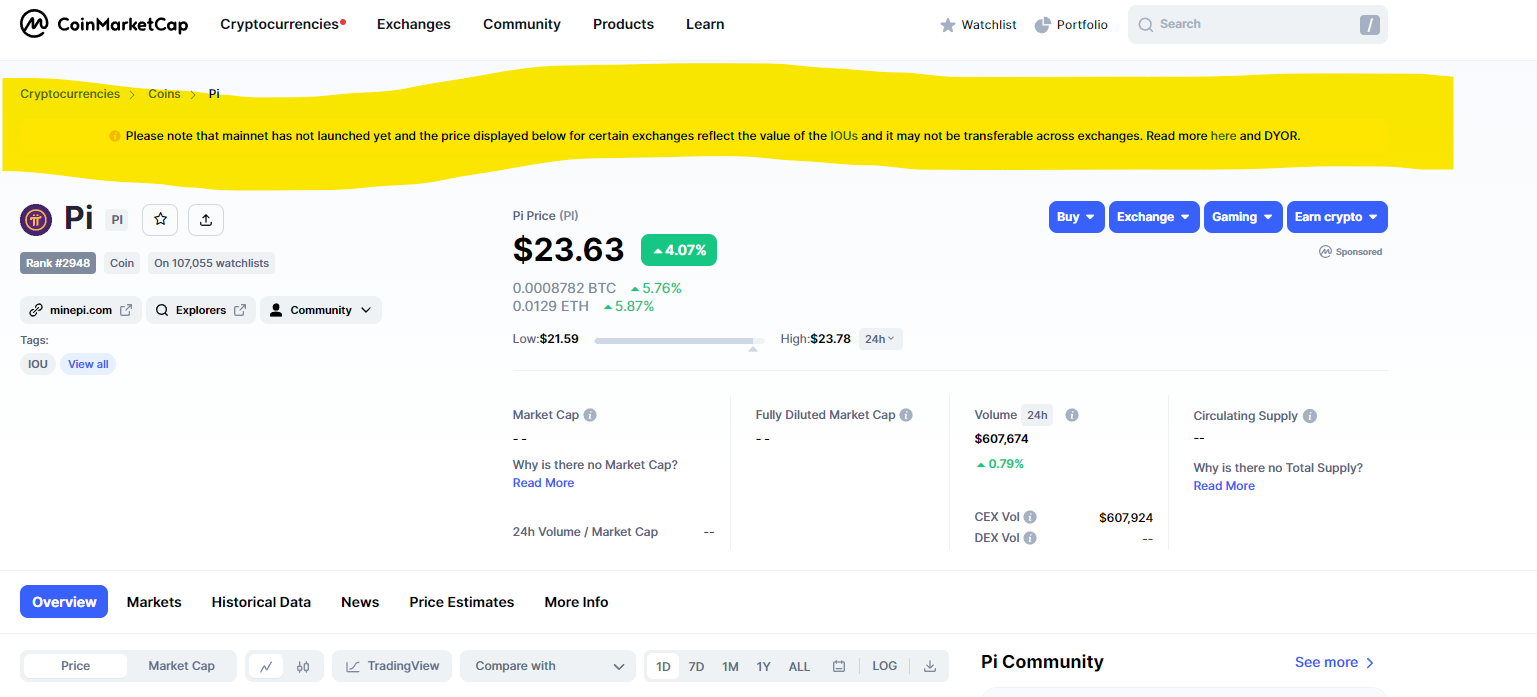Select the ALL chart range
Screen dimensions: 1537x697
tap(799, 666)
